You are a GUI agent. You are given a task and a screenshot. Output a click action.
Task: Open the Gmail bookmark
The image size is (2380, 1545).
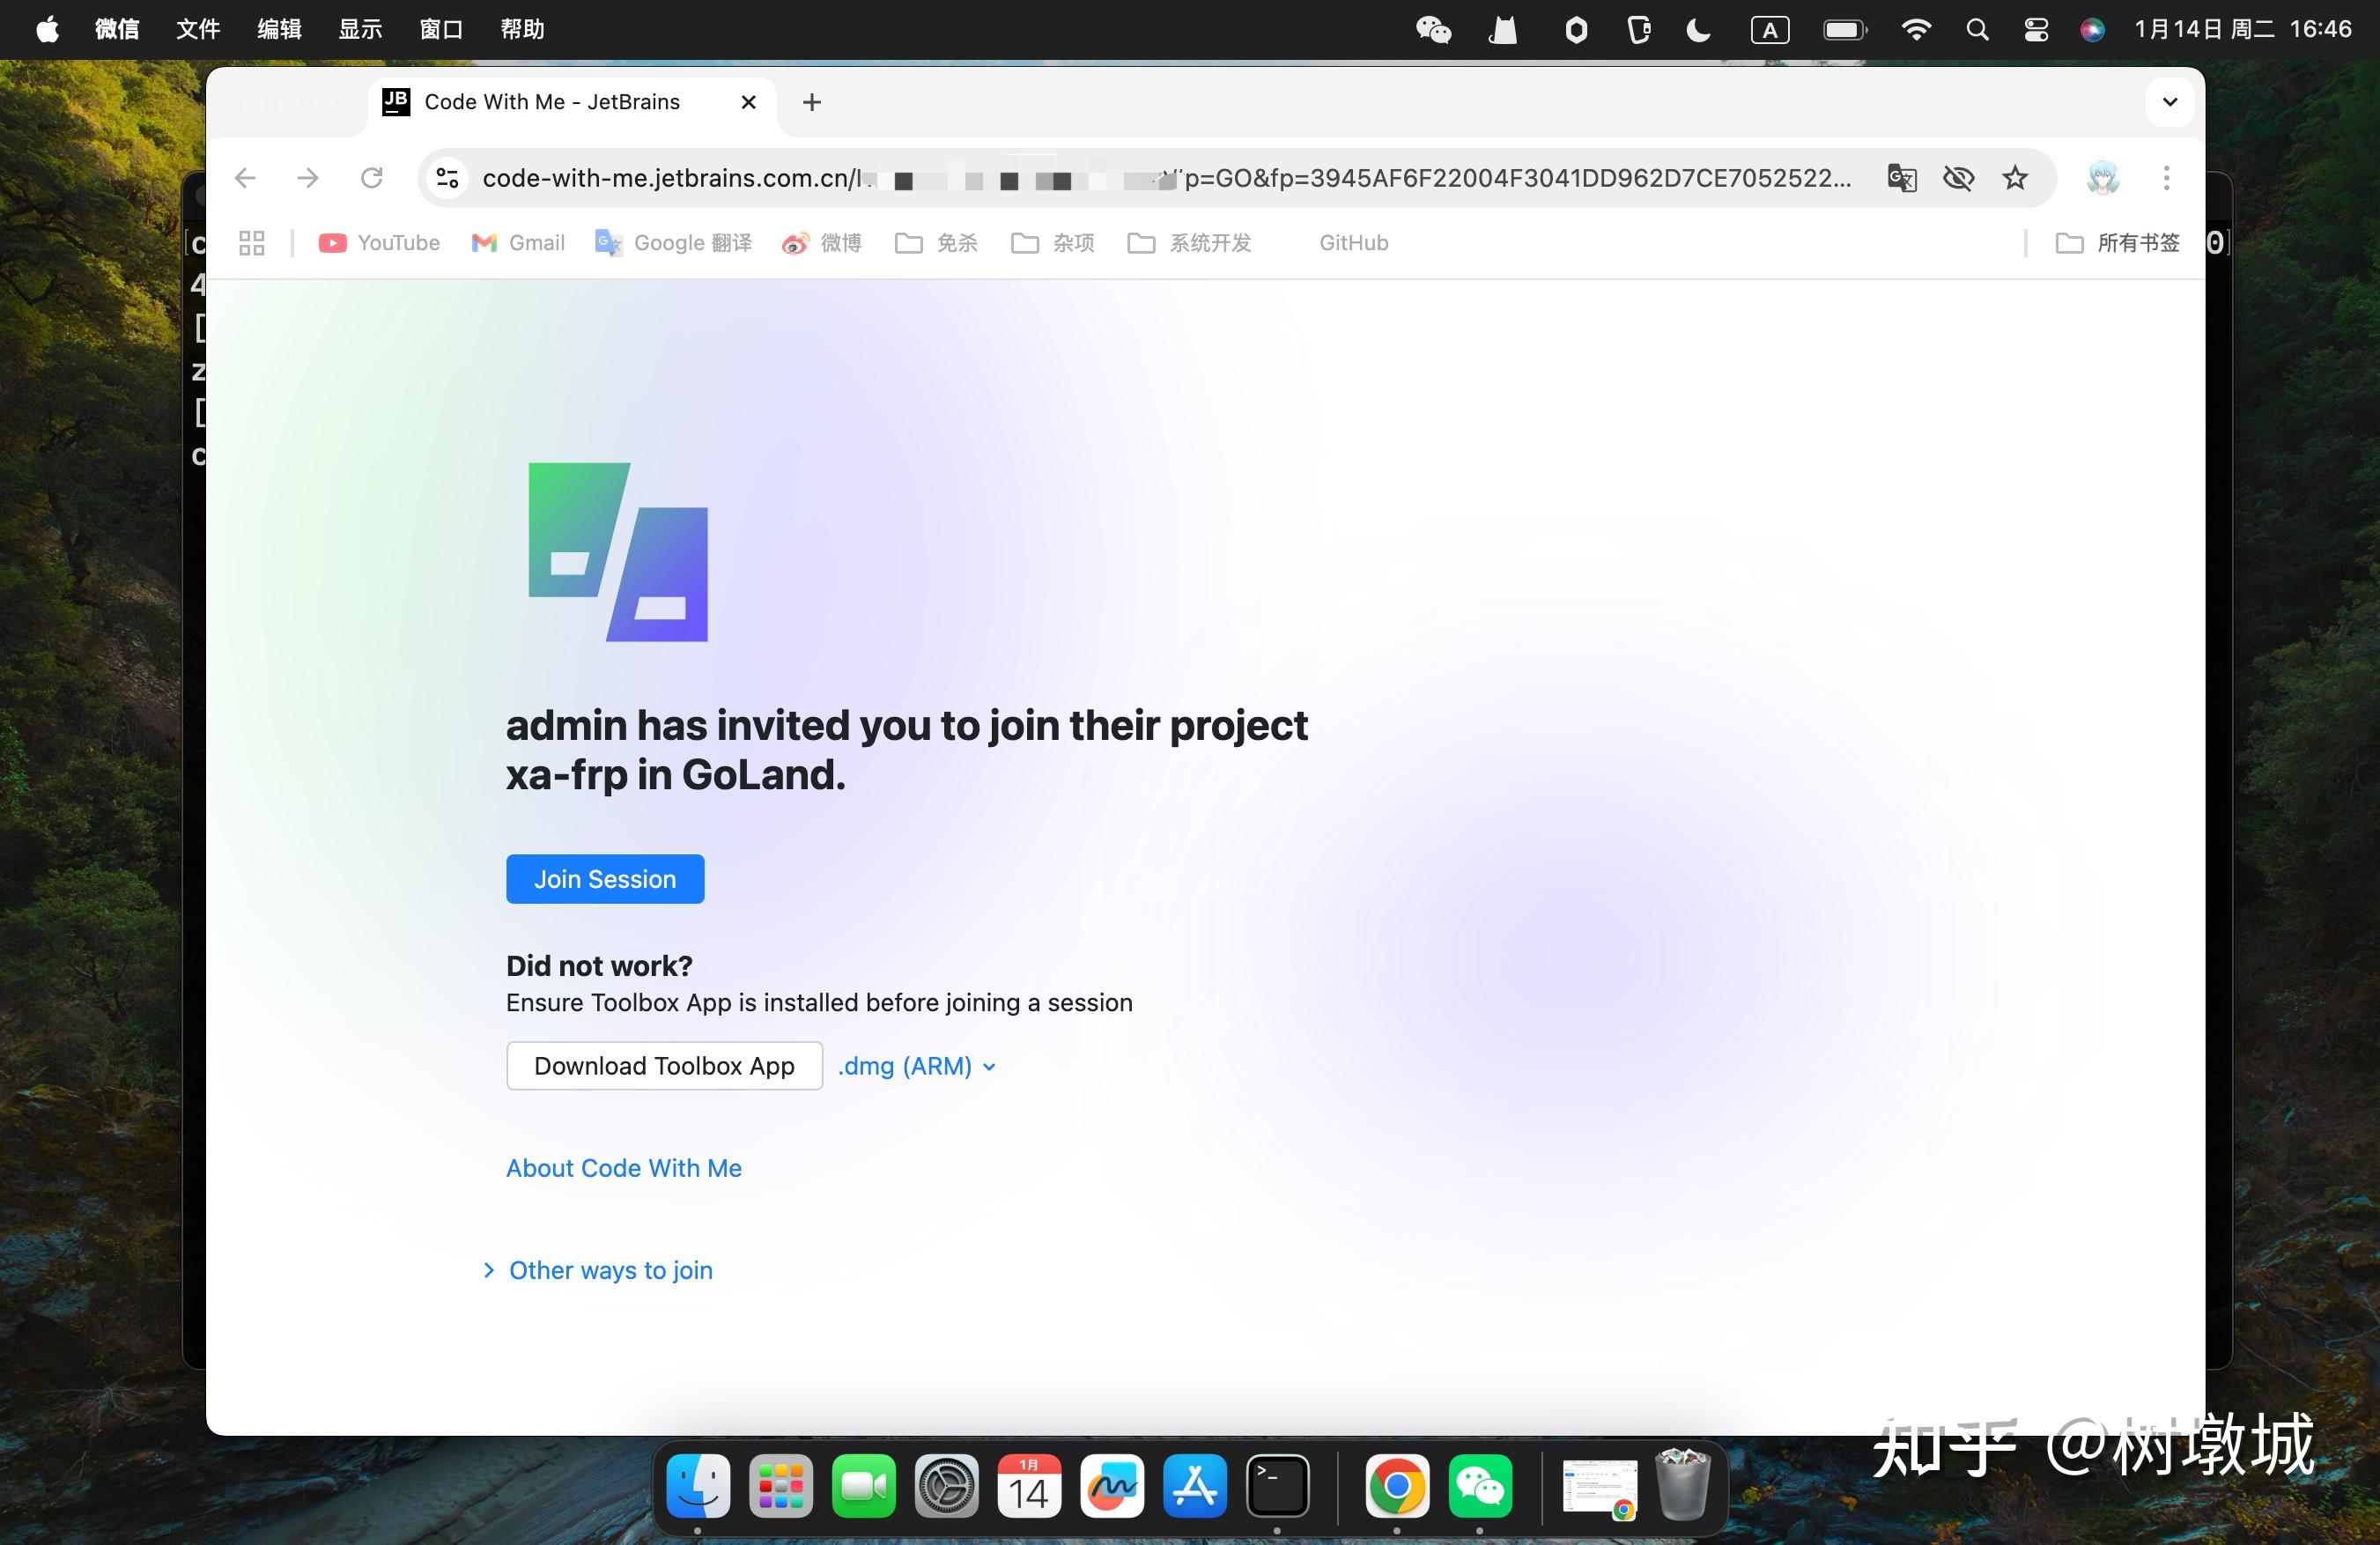pos(517,242)
